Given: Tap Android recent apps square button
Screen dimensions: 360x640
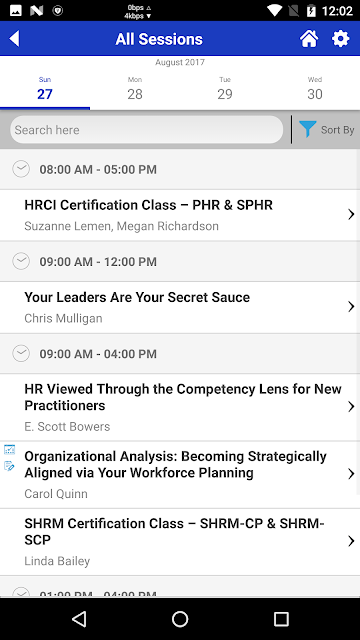Looking at the screenshot, I should [281, 619].
